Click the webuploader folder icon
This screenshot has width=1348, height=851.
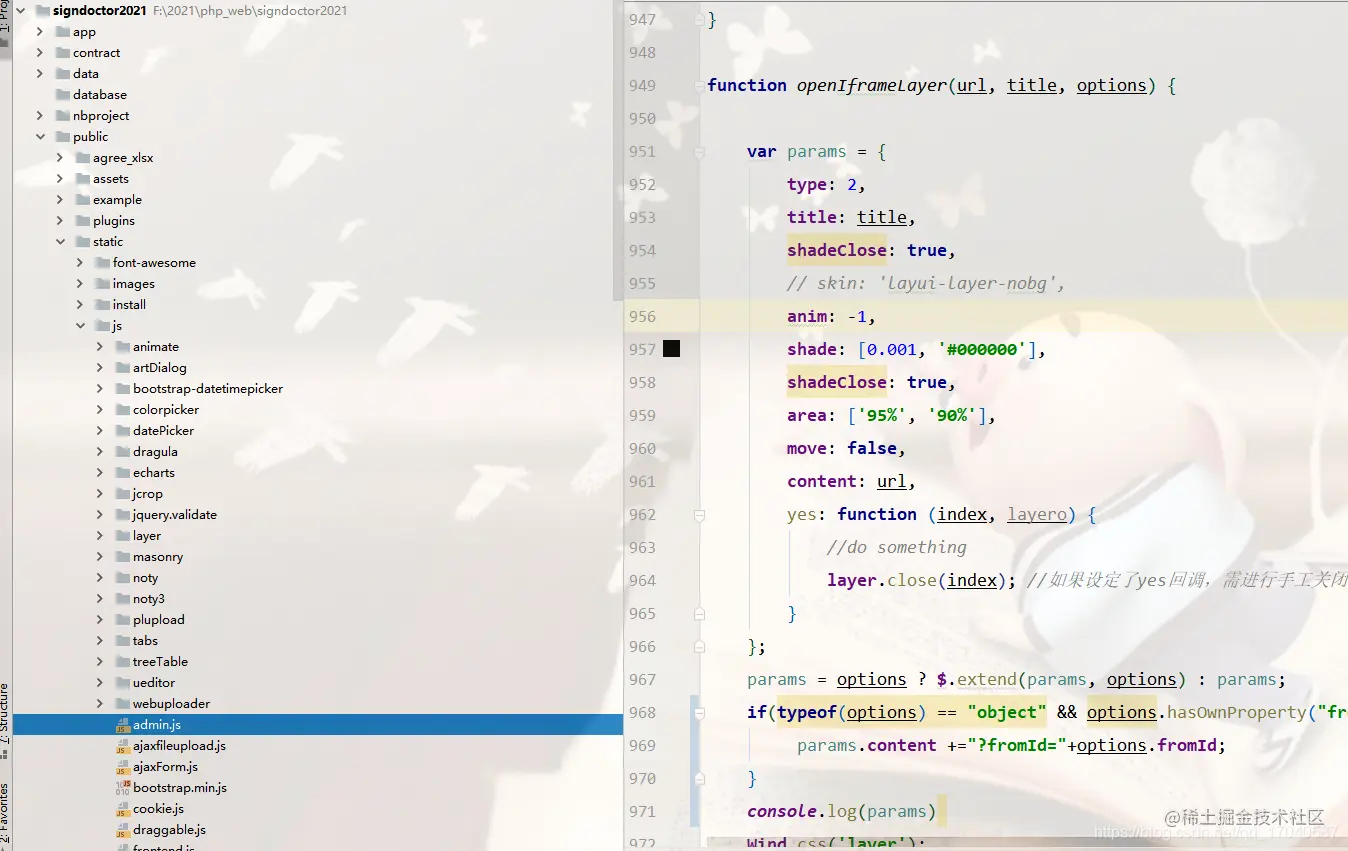[x=123, y=704]
